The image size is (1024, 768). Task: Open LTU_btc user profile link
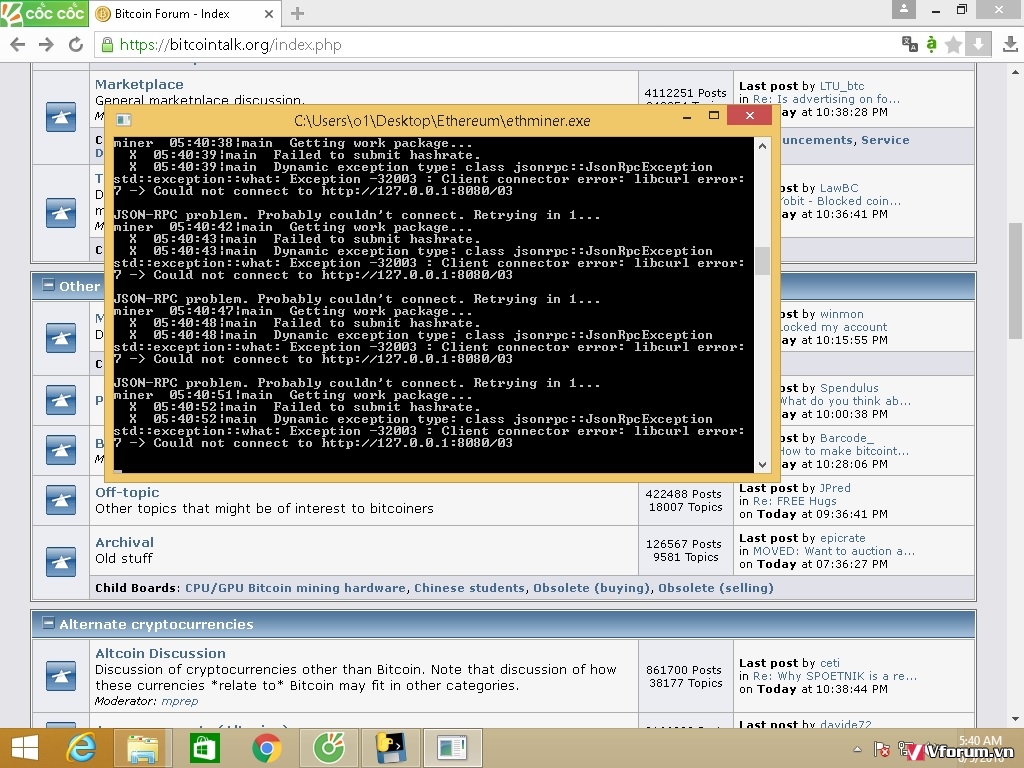click(x=842, y=86)
